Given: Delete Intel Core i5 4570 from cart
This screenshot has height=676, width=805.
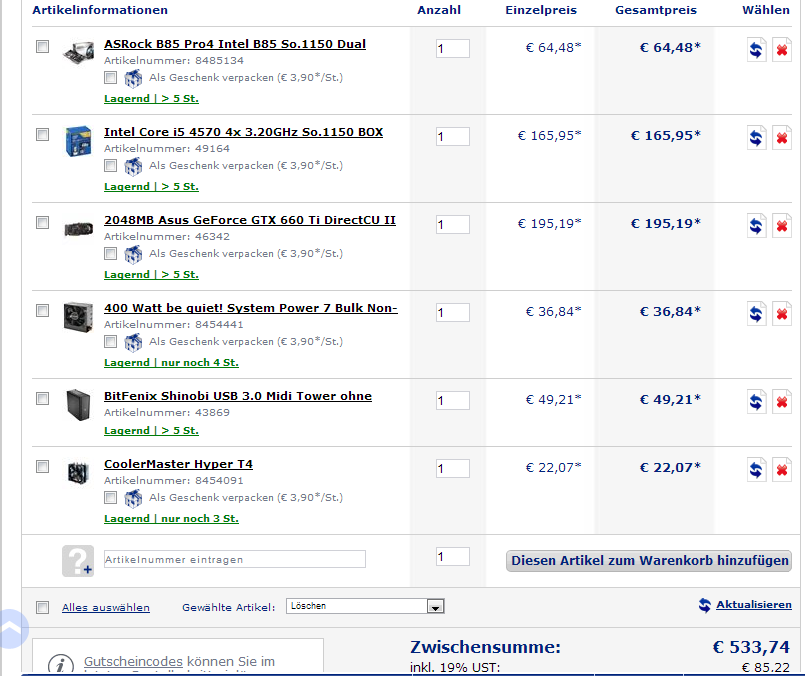Looking at the screenshot, I should click(x=782, y=138).
